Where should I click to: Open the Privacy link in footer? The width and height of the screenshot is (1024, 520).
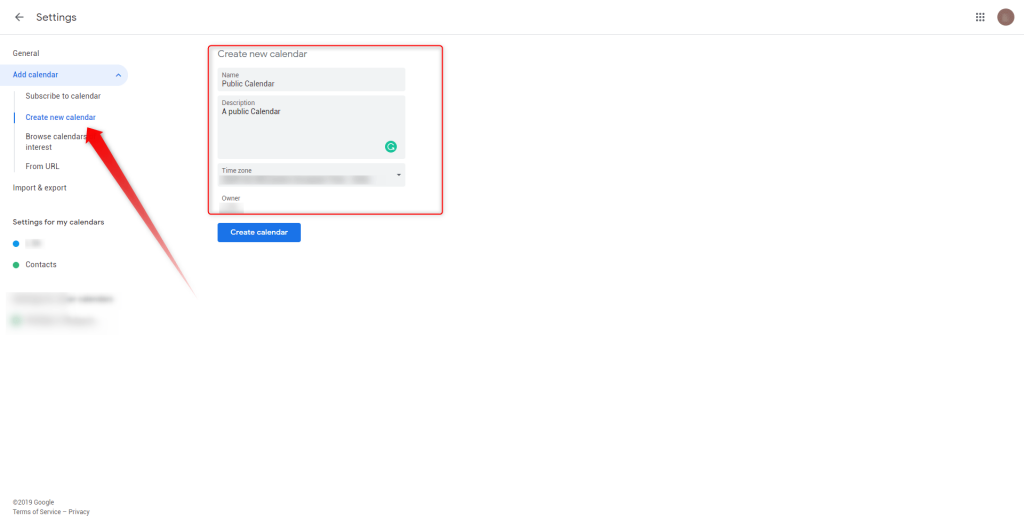coord(79,512)
